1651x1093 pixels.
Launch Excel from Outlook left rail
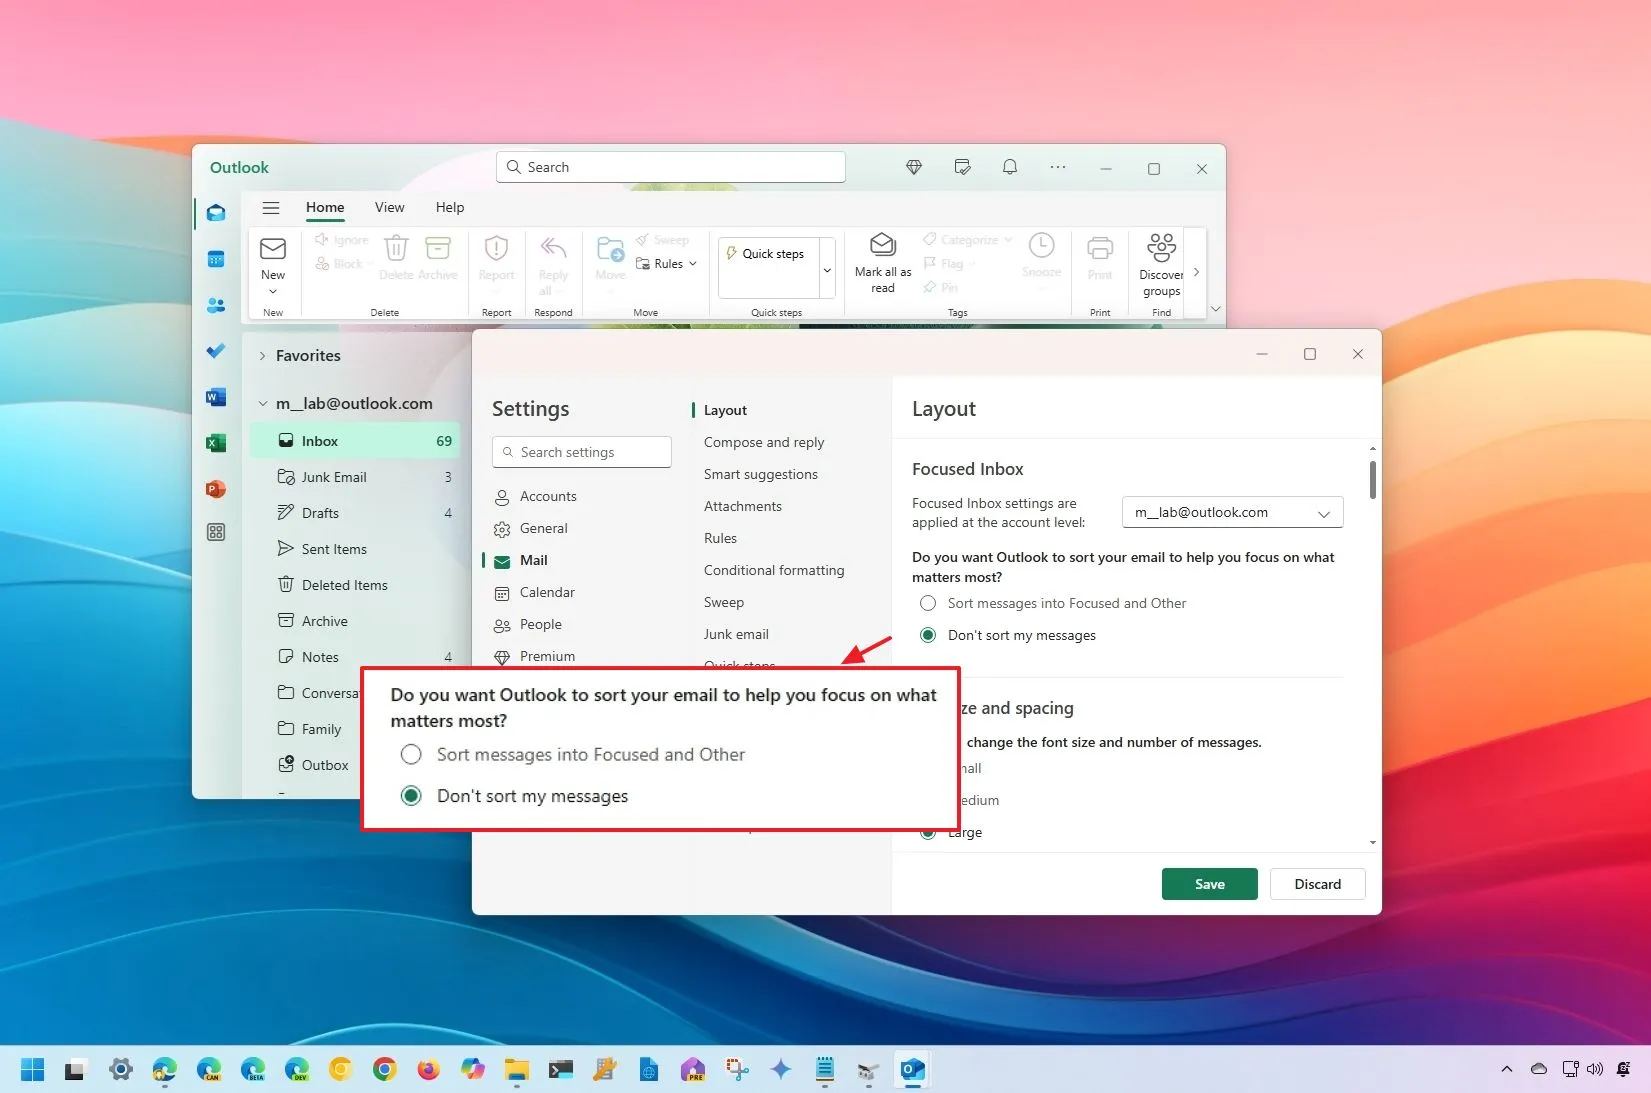click(x=216, y=443)
